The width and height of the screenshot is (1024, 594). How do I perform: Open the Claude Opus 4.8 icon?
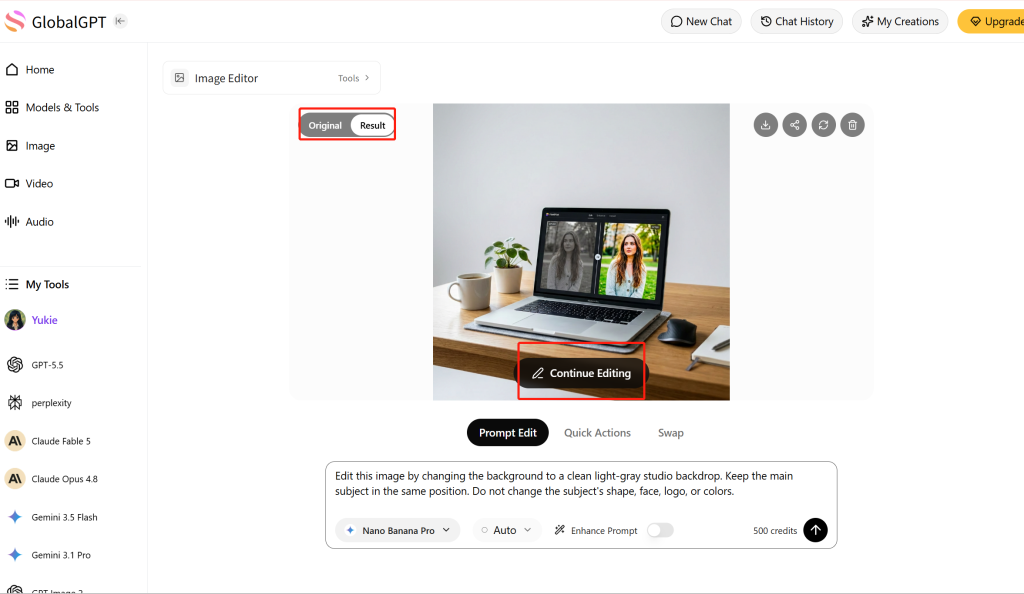coord(15,479)
